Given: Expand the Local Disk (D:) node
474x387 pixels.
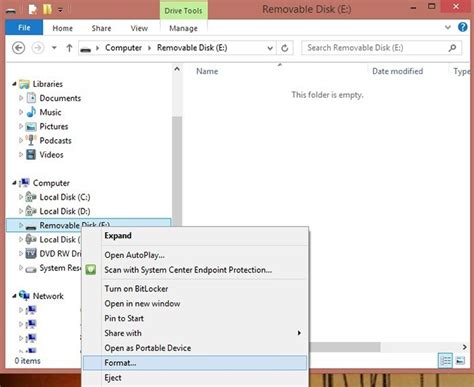Looking at the screenshot, I should click(x=21, y=211).
